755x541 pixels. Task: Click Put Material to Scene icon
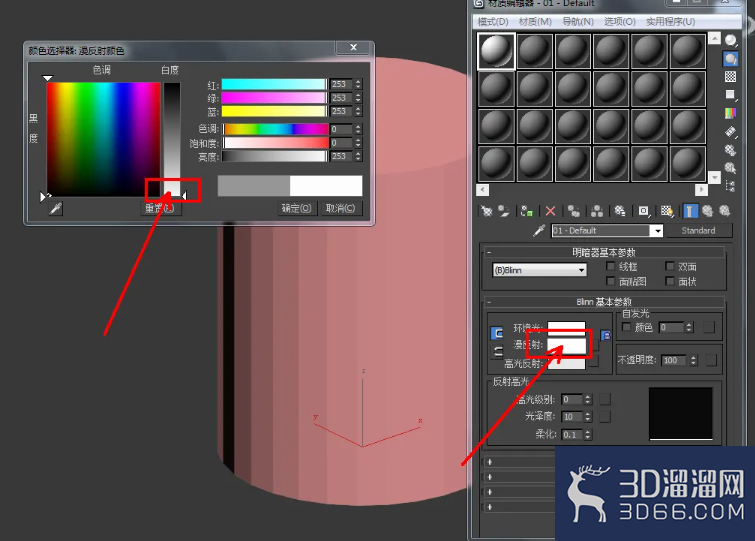pyautogui.click(x=504, y=211)
